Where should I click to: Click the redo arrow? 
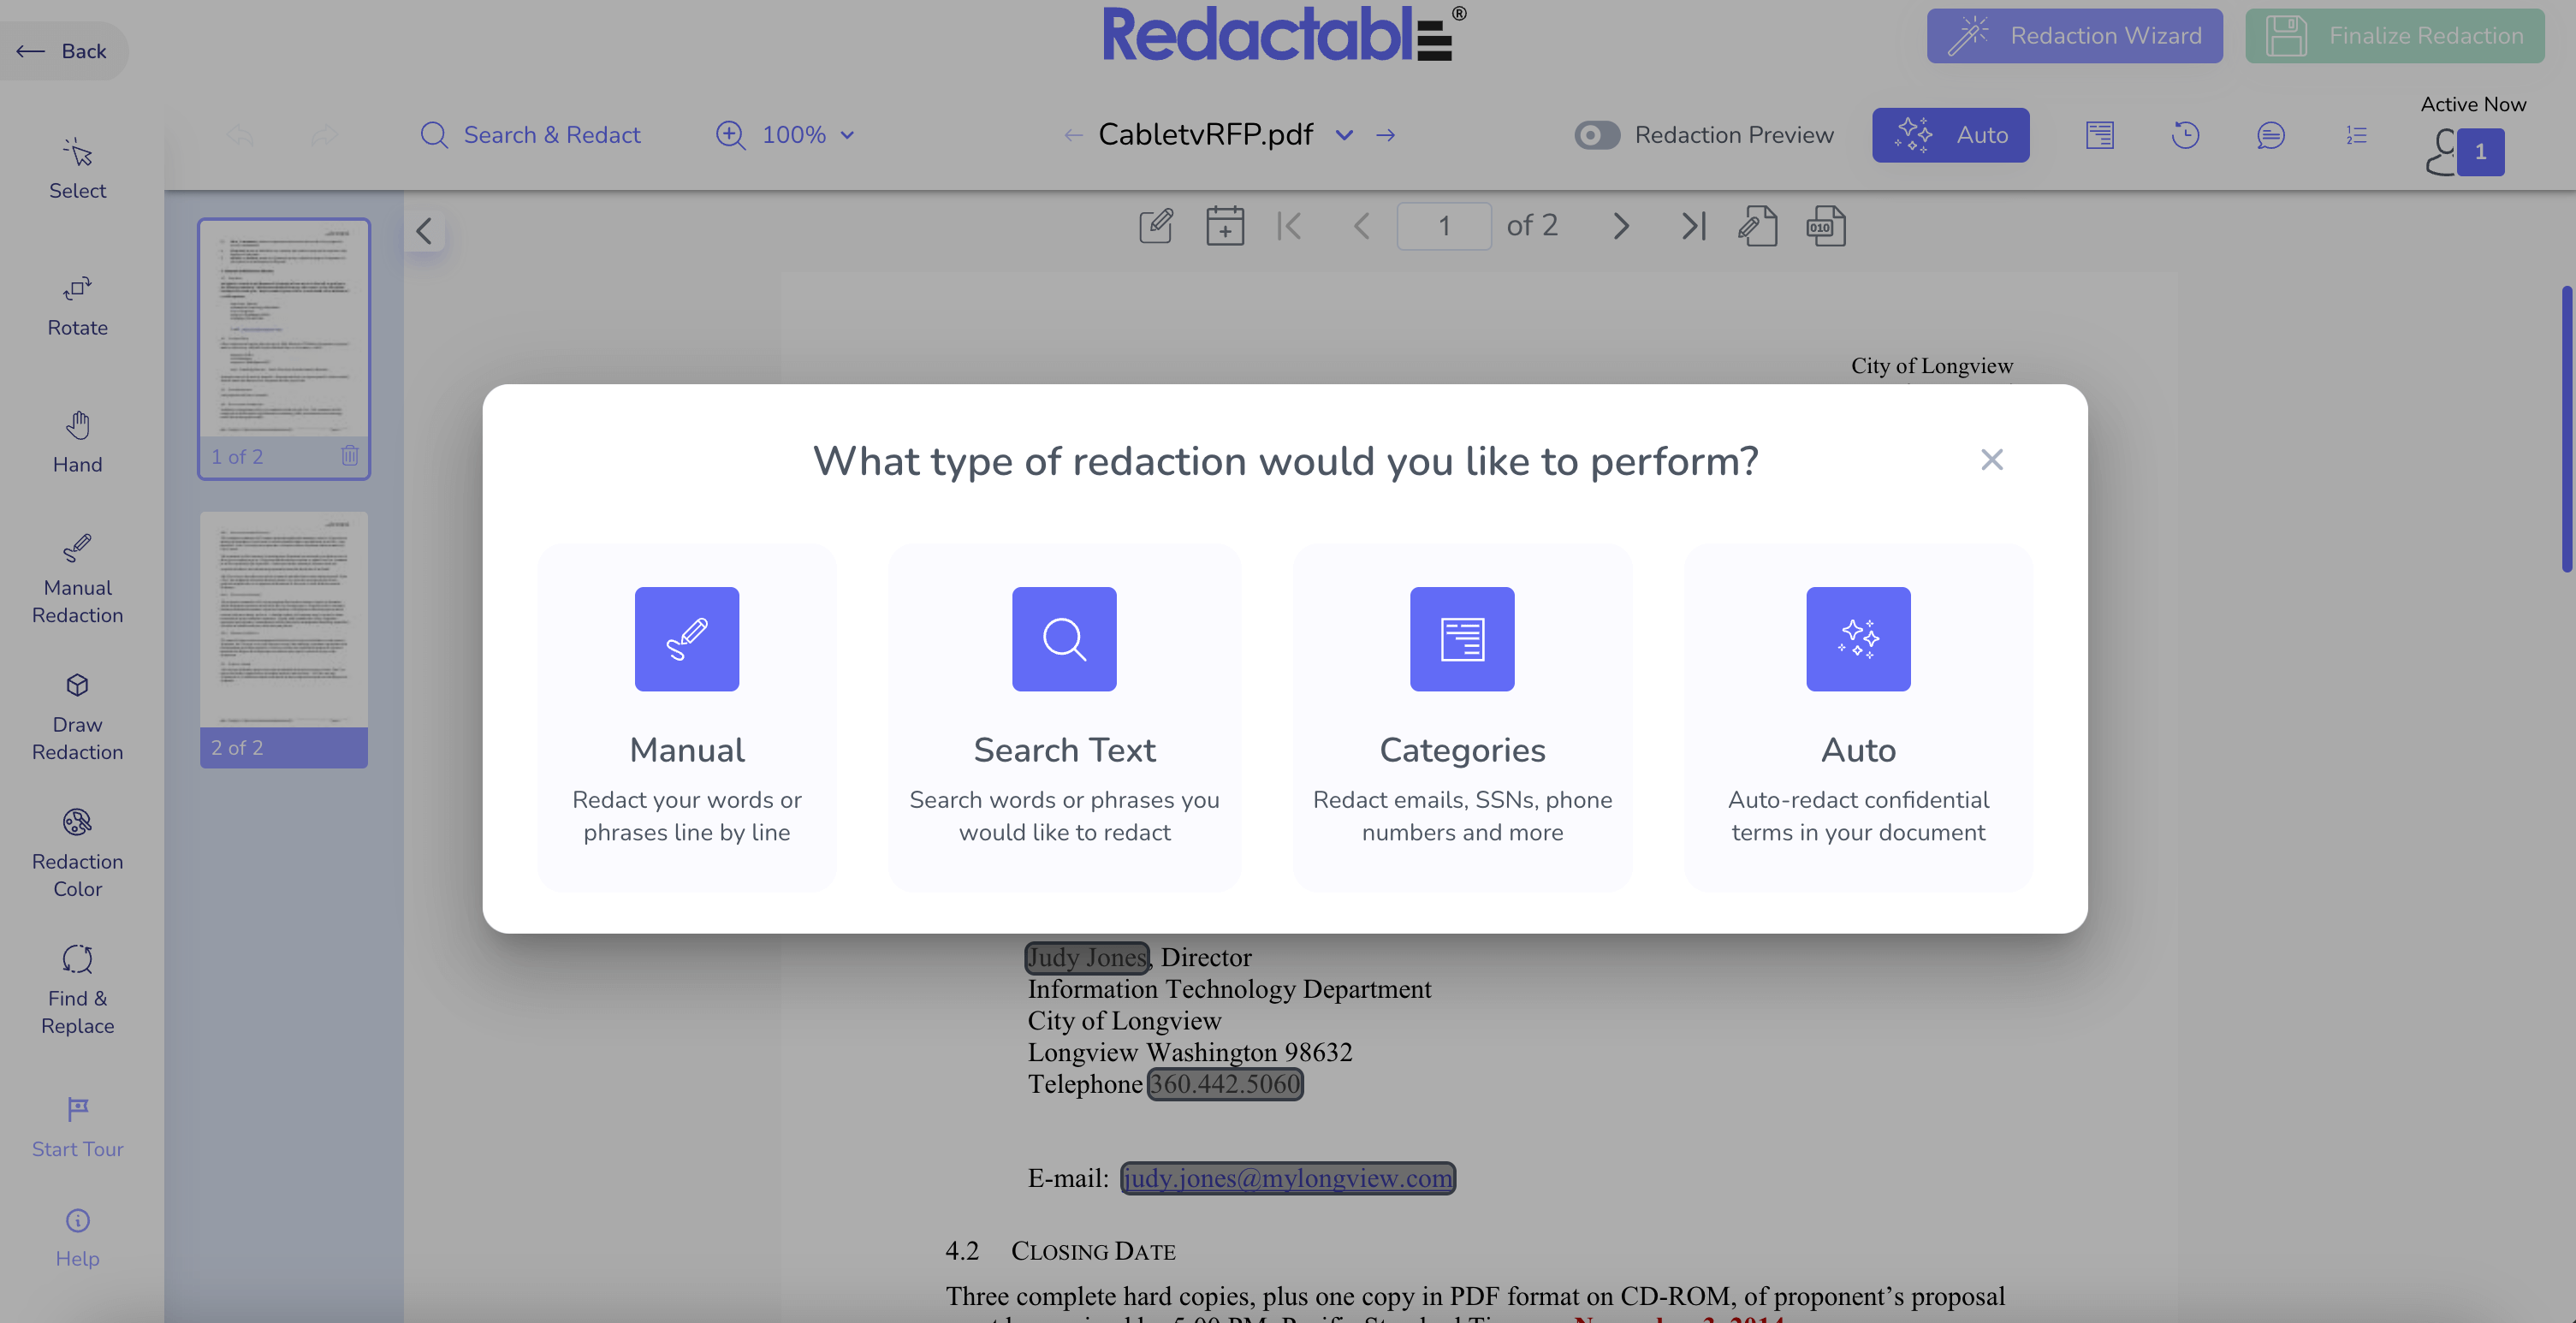(x=324, y=135)
